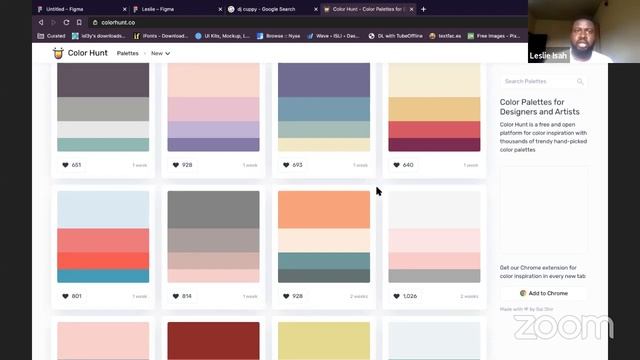
Task: Click the Add to Chrome button
Action: pos(544,293)
